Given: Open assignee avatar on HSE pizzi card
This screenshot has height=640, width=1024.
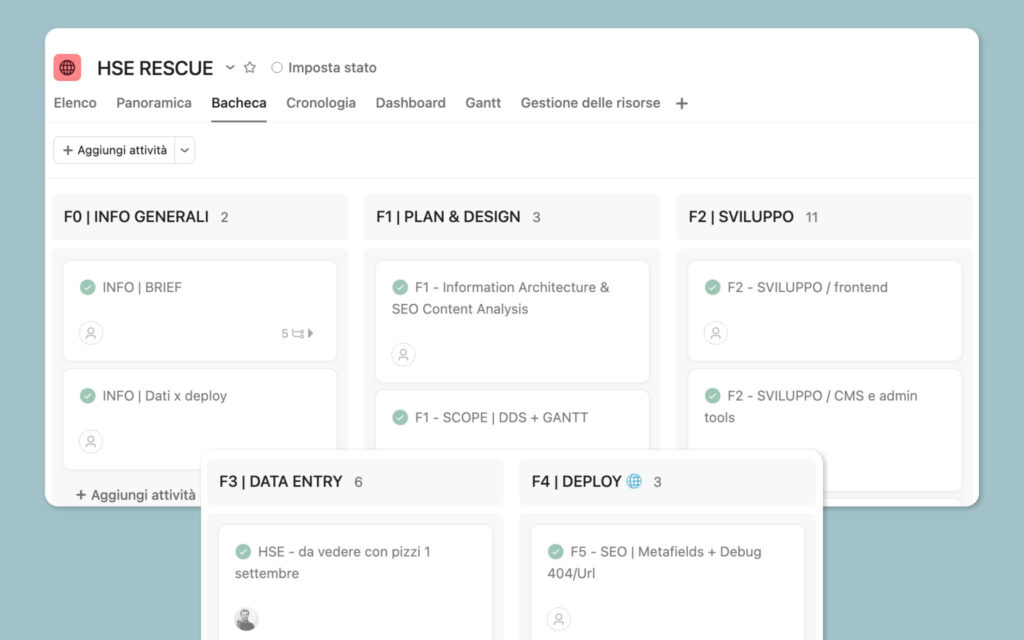Looking at the screenshot, I should [246, 619].
